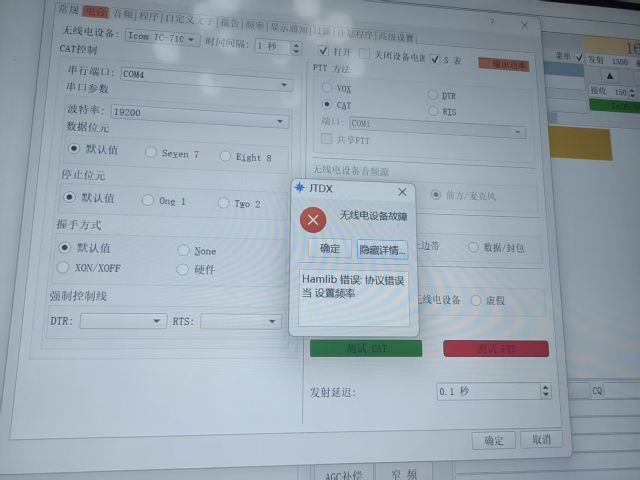
Task: Select CAT PTT method
Action: point(327,104)
